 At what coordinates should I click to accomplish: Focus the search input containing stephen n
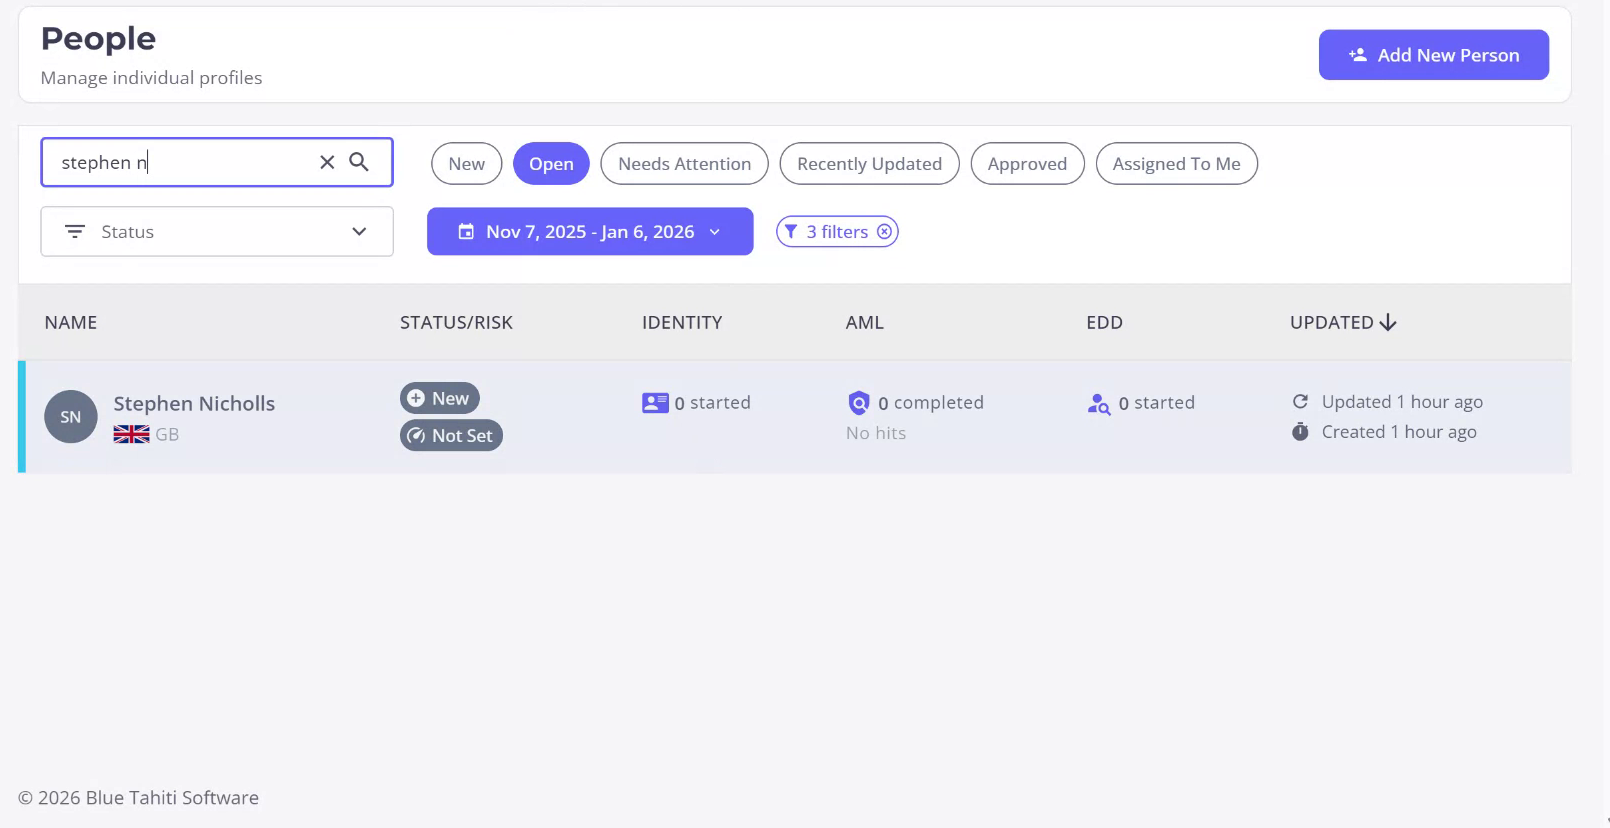tap(180, 163)
